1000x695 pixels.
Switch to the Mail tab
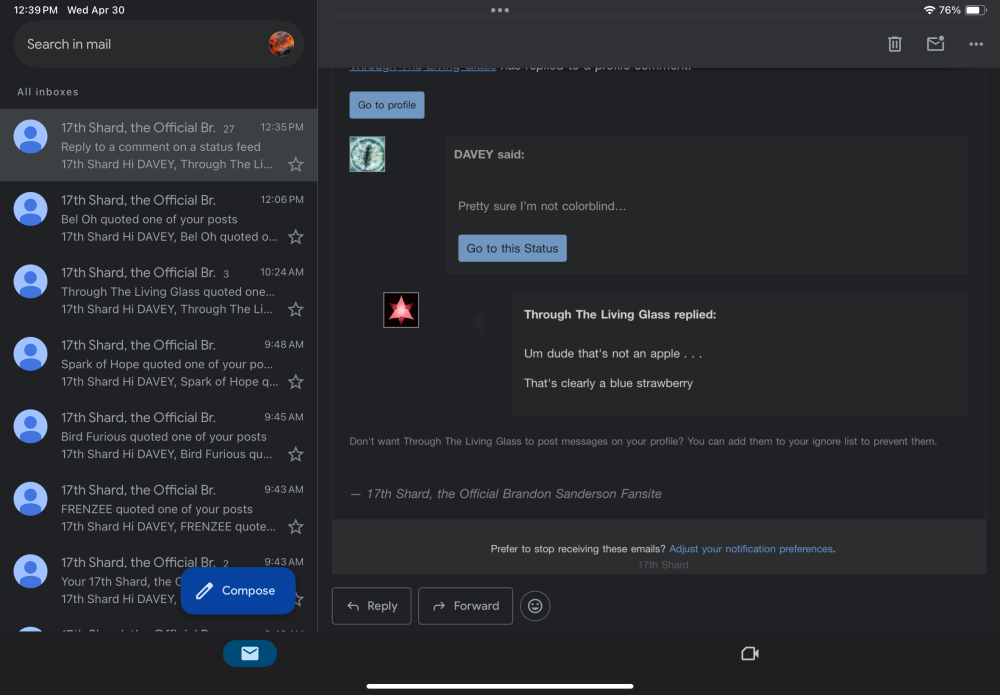tap(250, 653)
